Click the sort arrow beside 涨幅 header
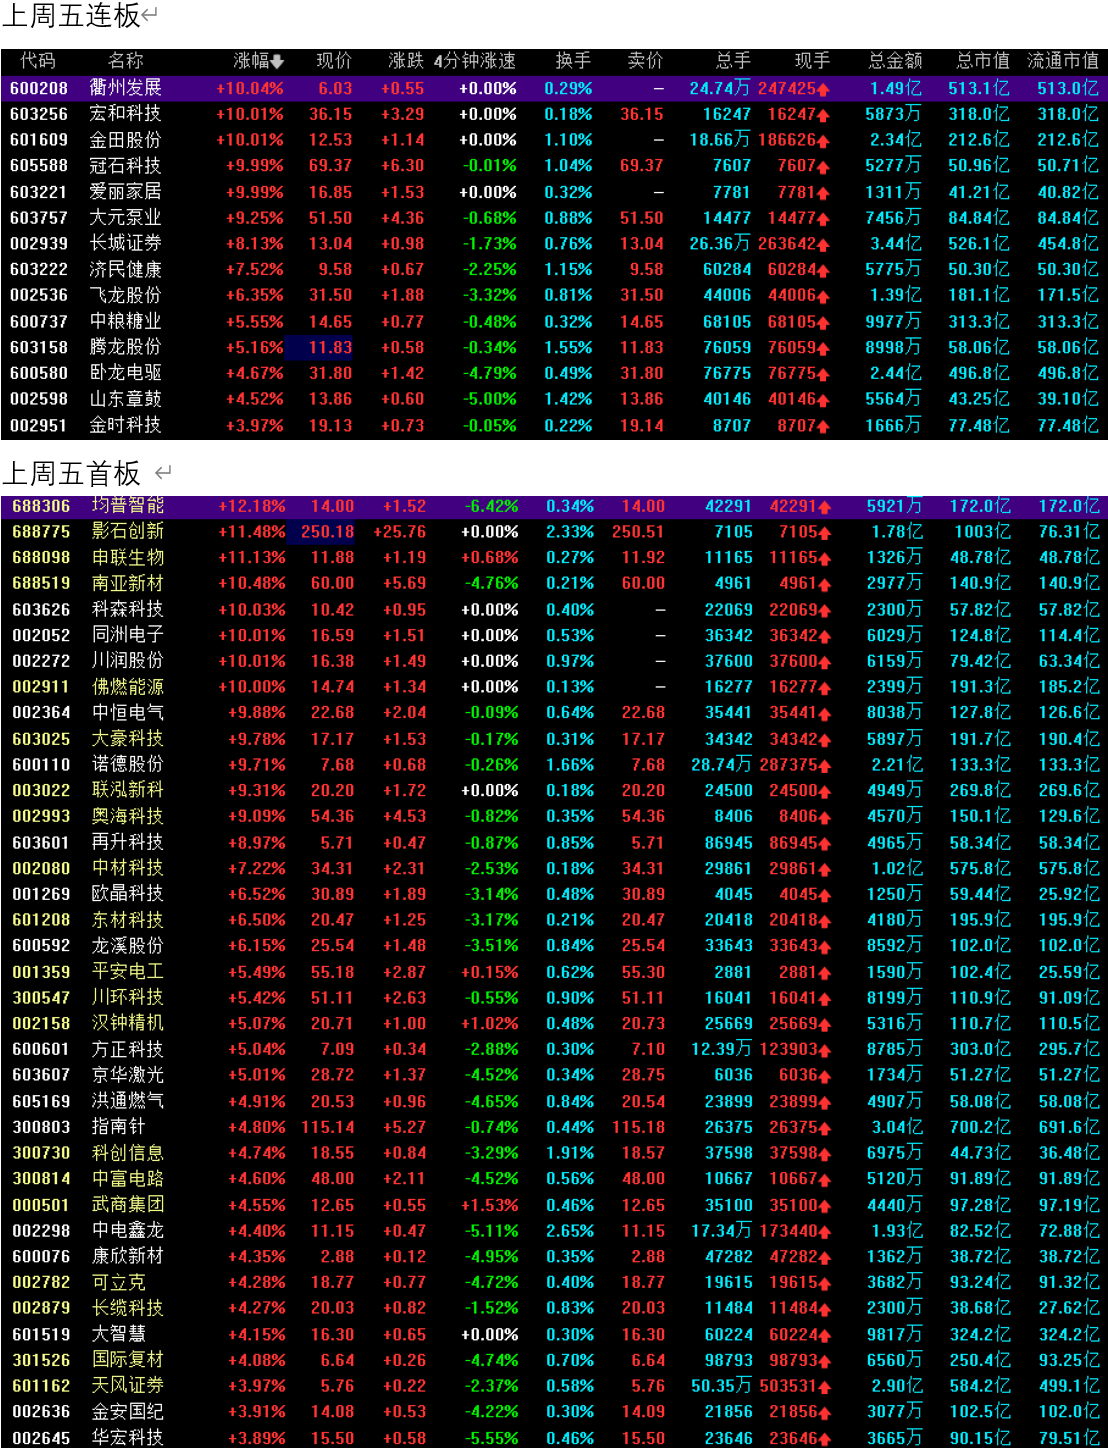The height and width of the screenshot is (1448, 1108). pyautogui.click(x=277, y=62)
